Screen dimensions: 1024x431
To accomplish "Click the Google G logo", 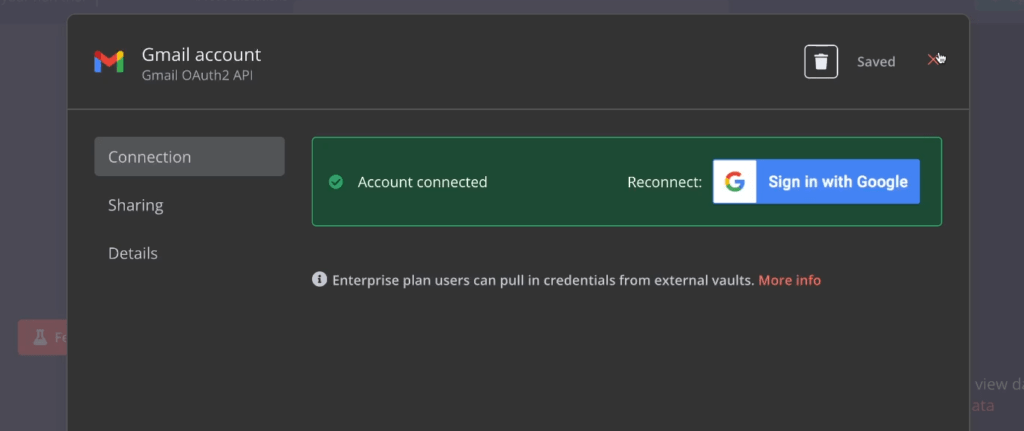I will (x=735, y=182).
